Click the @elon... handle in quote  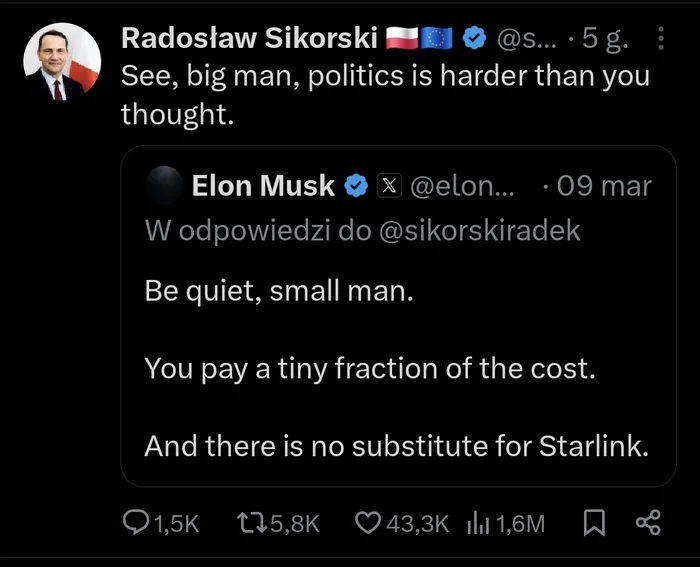coord(462,186)
